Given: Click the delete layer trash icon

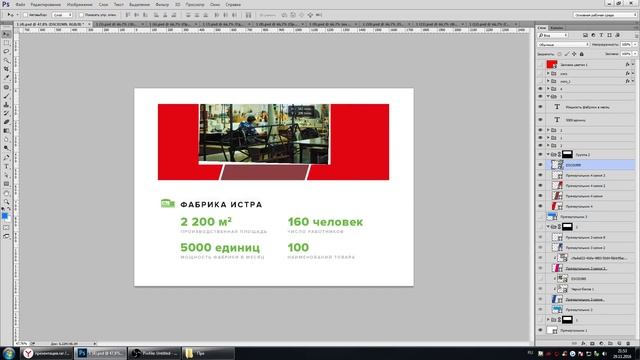Looking at the screenshot, I should (x=628, y=344).
